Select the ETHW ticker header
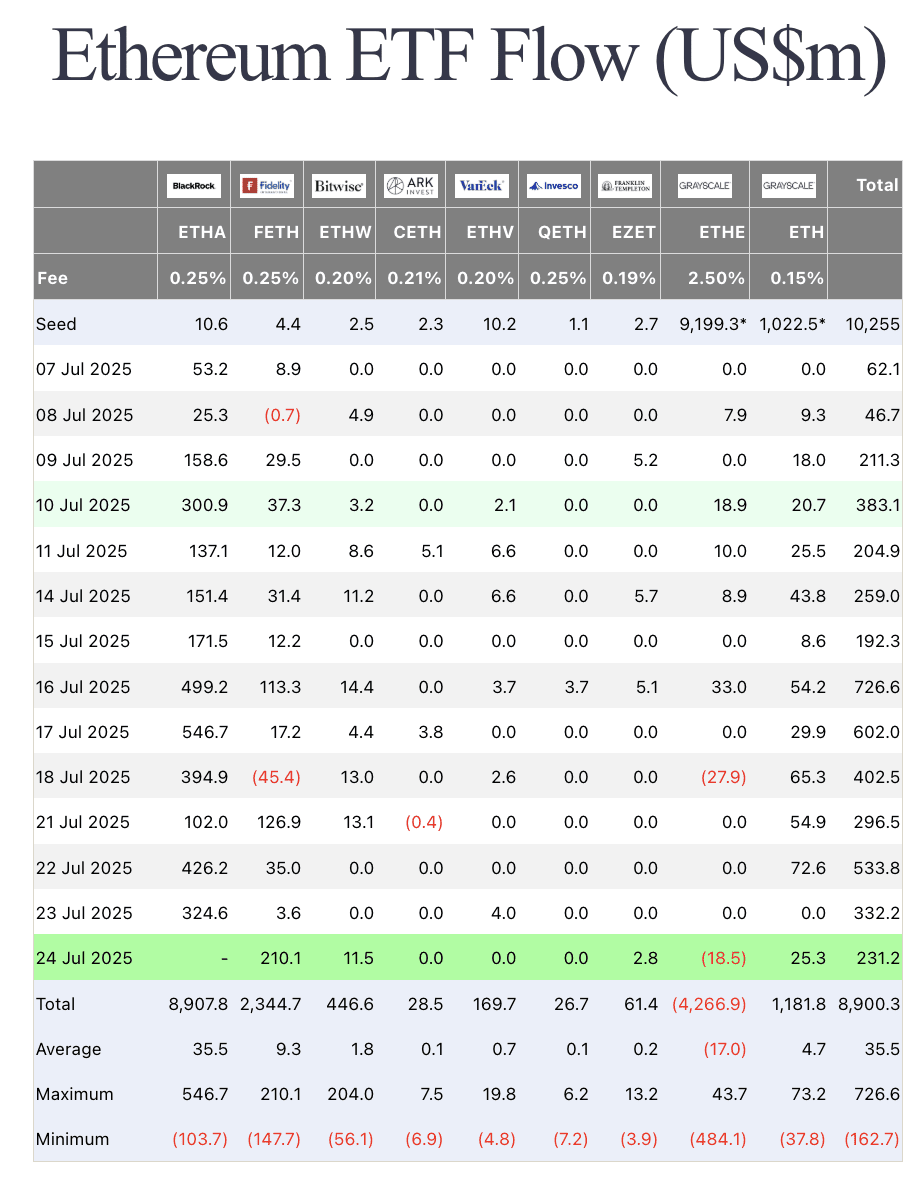 click(x=345, y=233)
